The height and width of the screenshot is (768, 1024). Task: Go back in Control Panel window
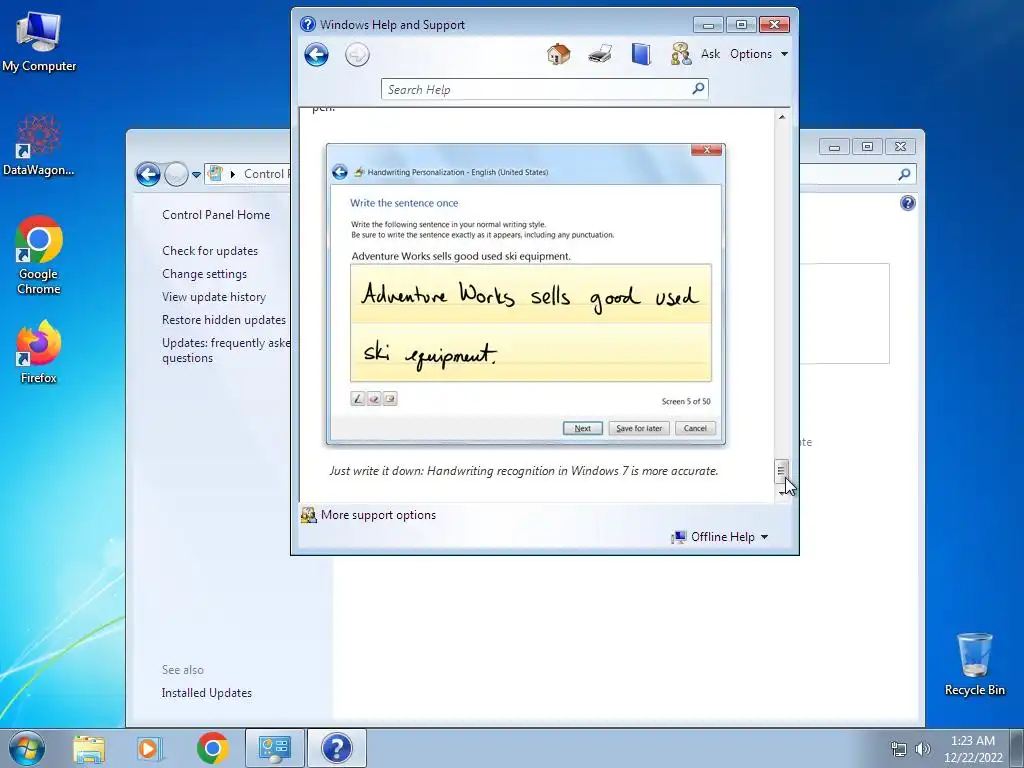(x=148, y=174)
